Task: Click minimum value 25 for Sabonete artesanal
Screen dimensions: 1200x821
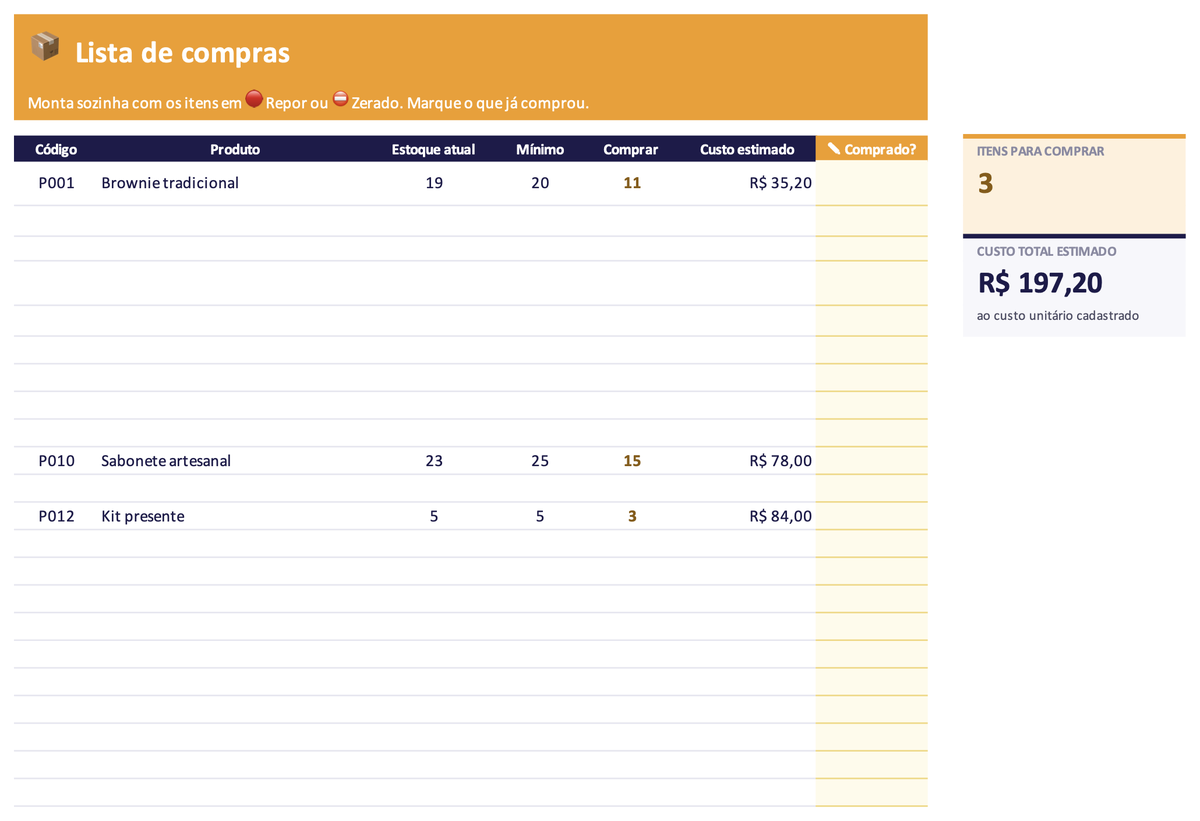Action: click(x=540, y=461)
